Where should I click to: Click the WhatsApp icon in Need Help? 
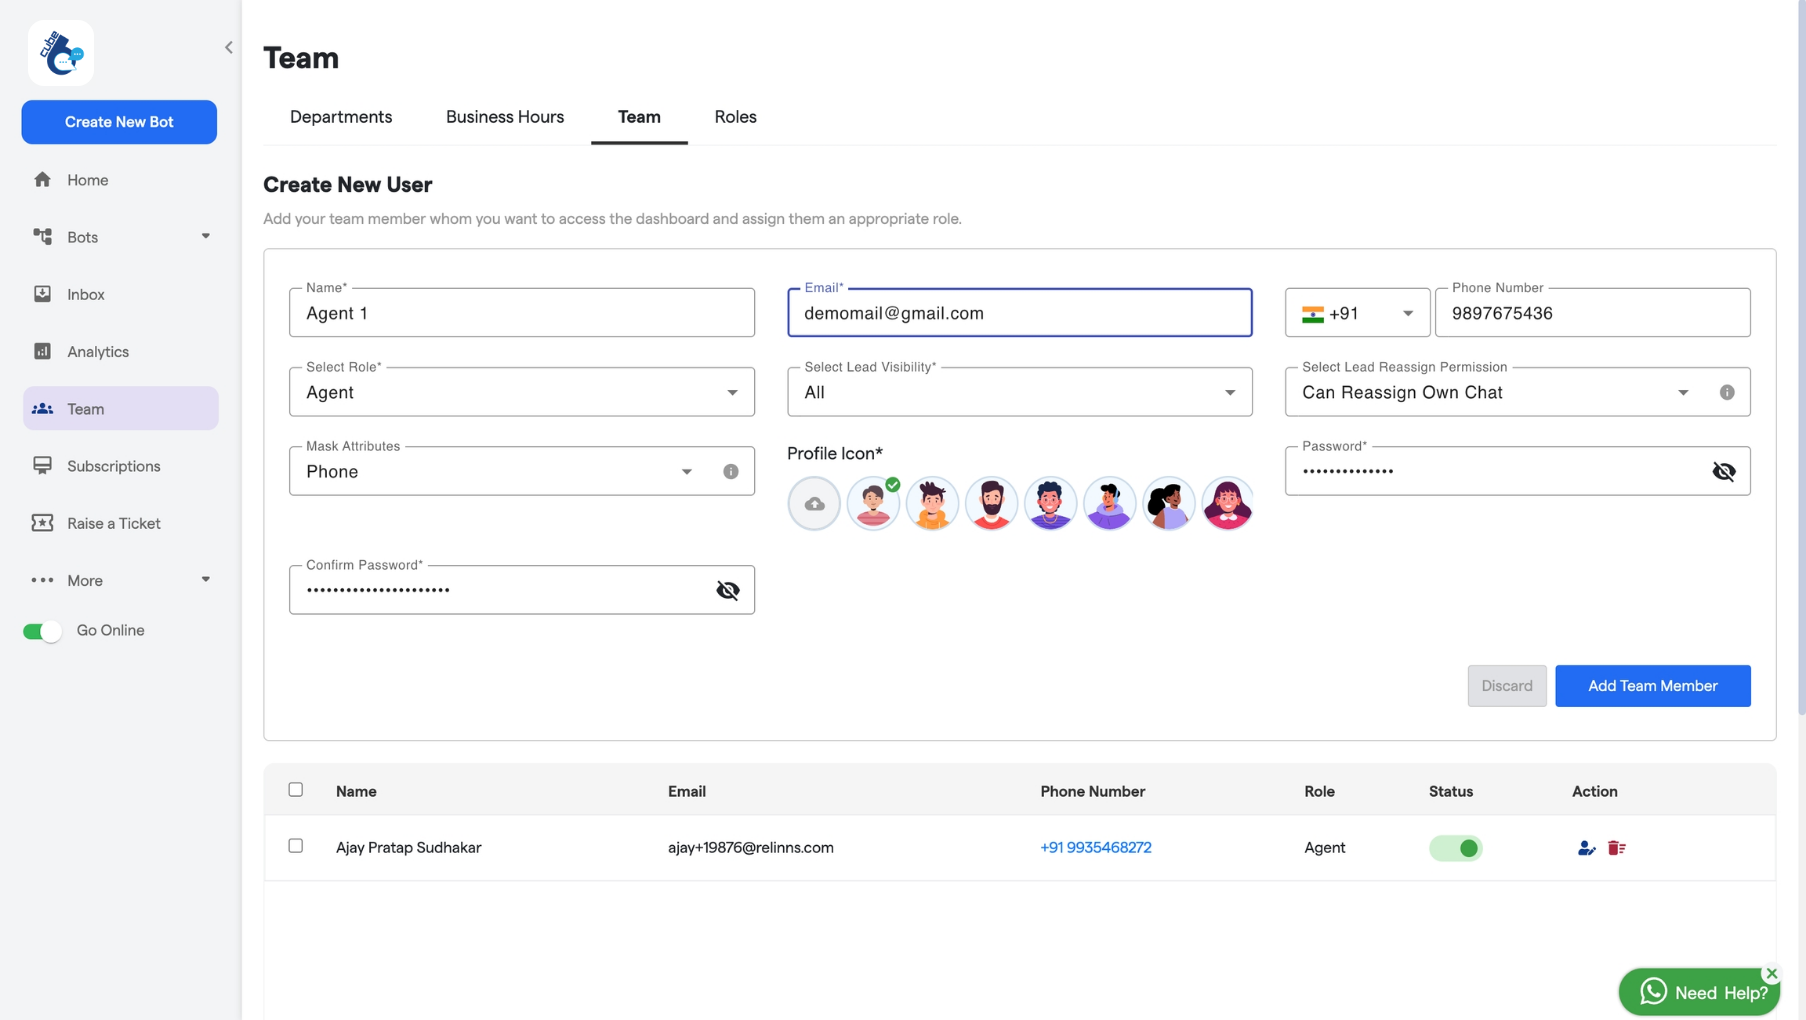pyautogui.click(x=1653, y=991)
